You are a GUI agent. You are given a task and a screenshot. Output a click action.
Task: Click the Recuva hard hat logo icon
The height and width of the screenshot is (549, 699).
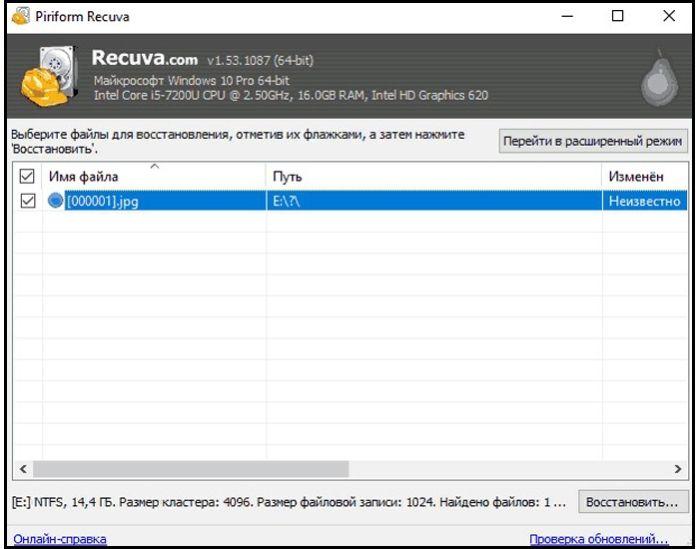pyautogui.click(x=49, y=77)
